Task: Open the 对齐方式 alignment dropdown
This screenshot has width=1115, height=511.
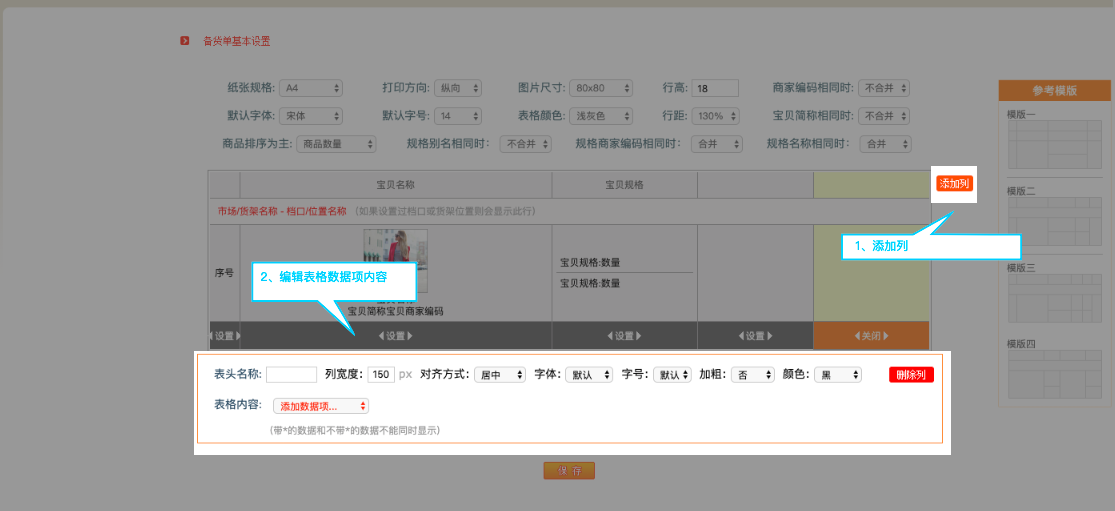Action: 500,375
